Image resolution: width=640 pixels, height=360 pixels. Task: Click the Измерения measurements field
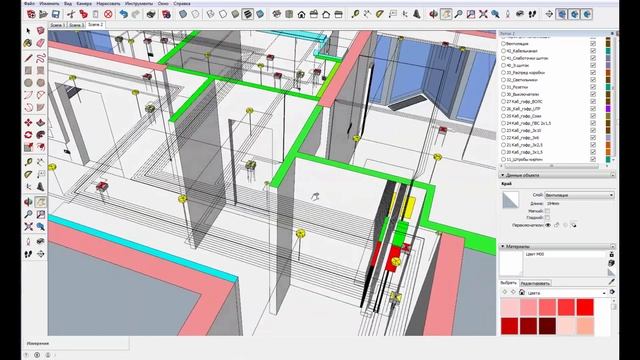pyautogui.click(x=76, y=343)
